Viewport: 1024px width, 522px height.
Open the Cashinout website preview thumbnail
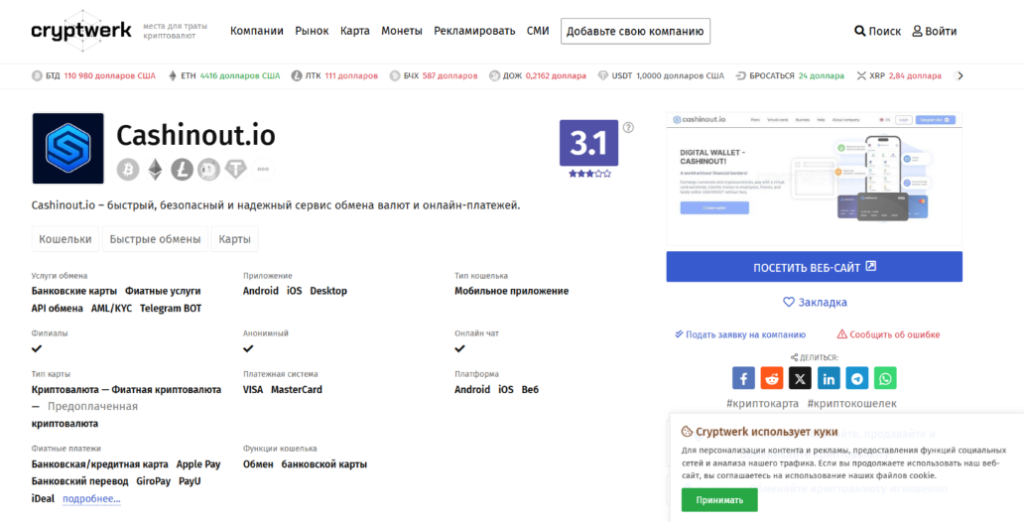coord(814,178)
